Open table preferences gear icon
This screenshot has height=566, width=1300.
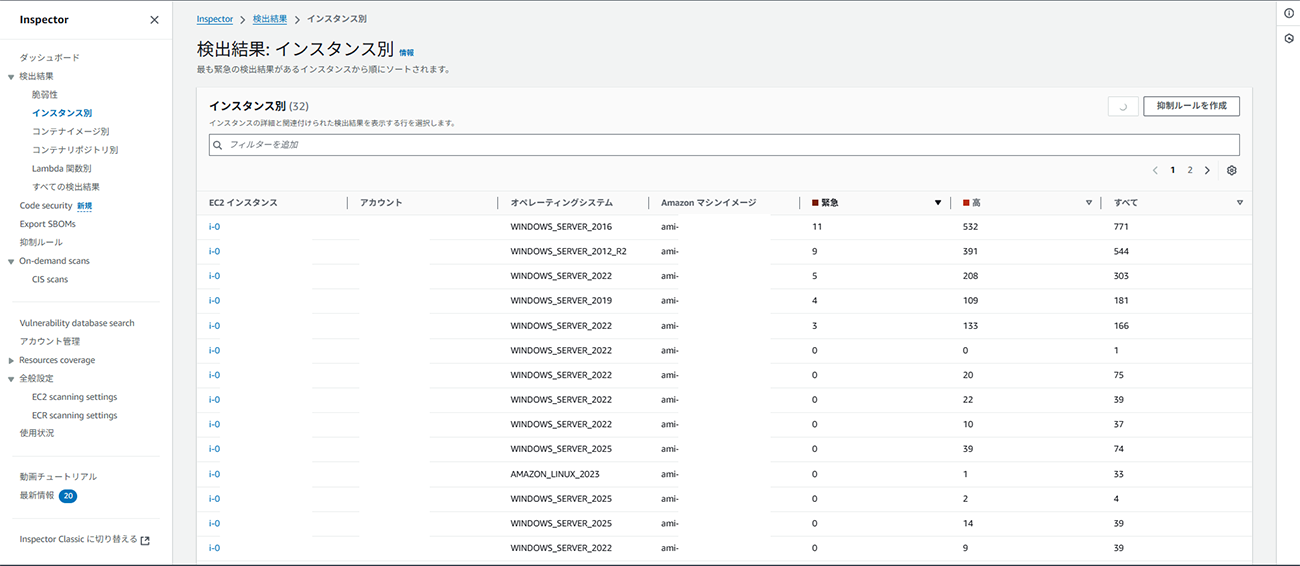coord(1231,171)
